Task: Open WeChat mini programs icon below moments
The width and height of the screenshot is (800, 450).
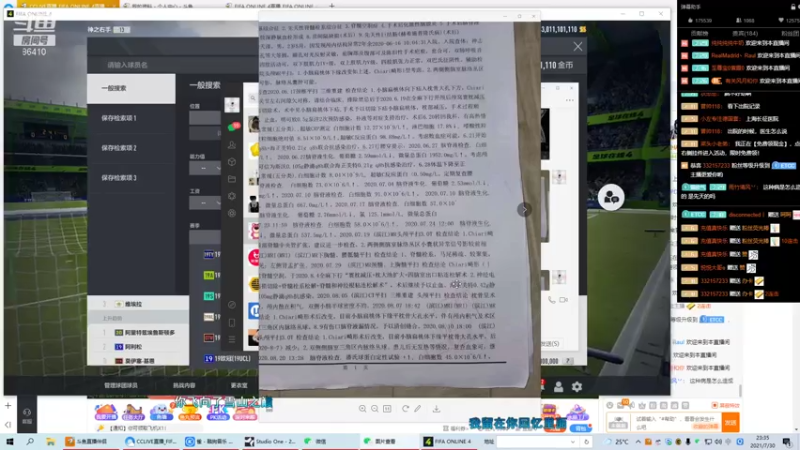Action: coord(232,213)
